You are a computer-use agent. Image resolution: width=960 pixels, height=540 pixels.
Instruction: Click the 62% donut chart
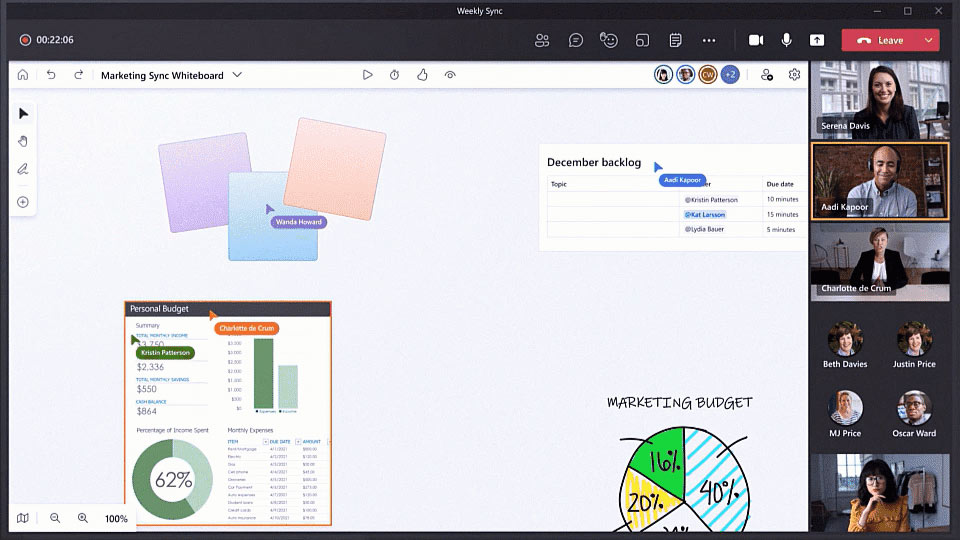click(173, 479)
